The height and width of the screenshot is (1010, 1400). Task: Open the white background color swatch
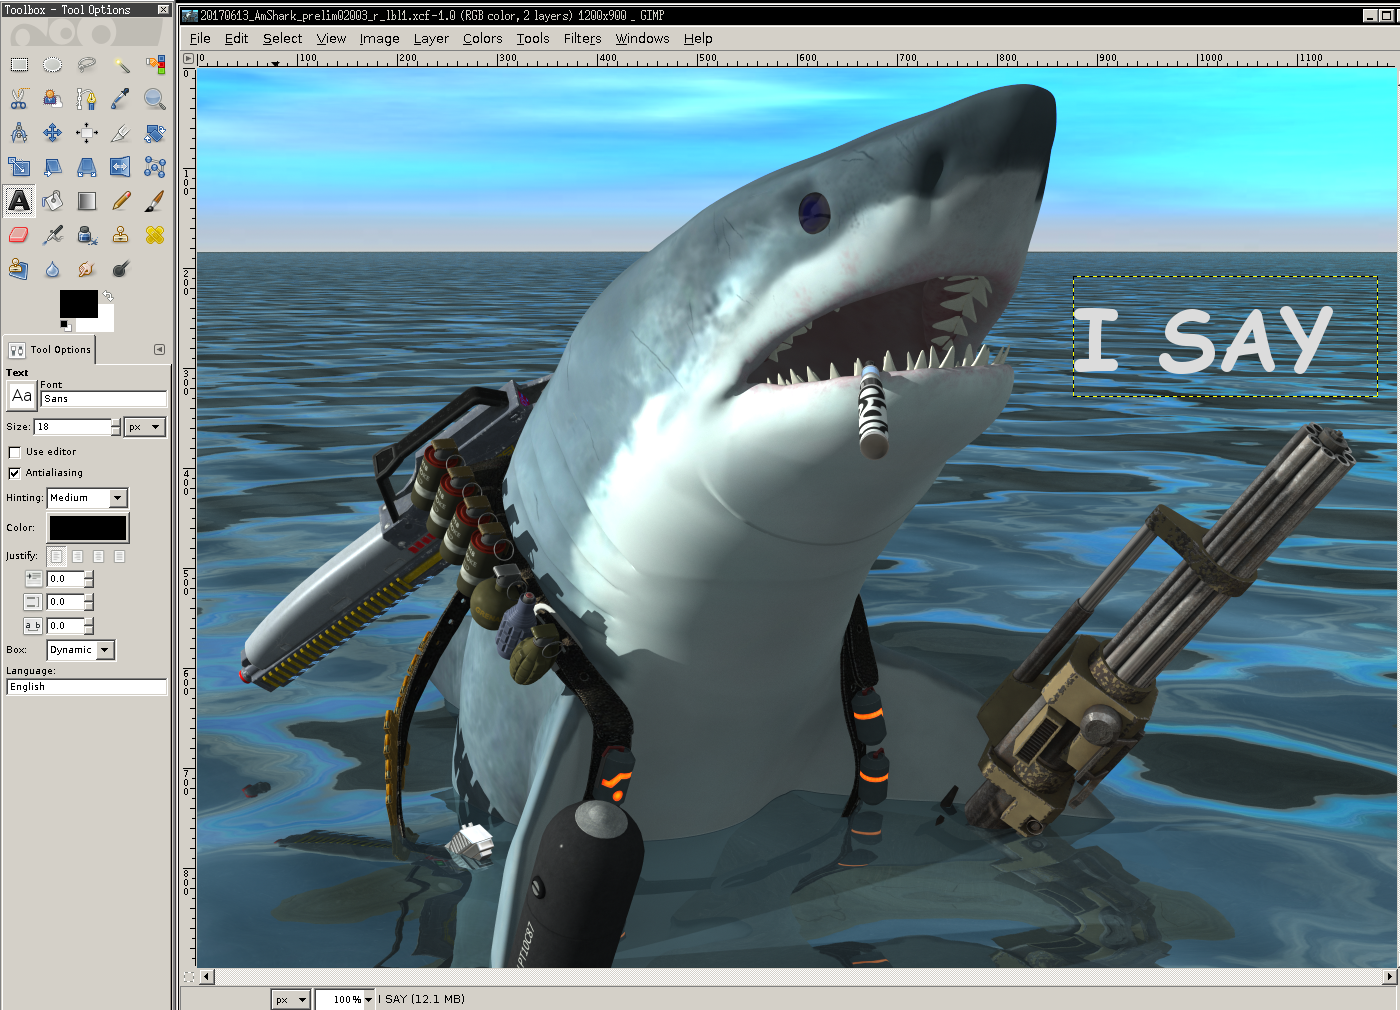click(105, 321)
